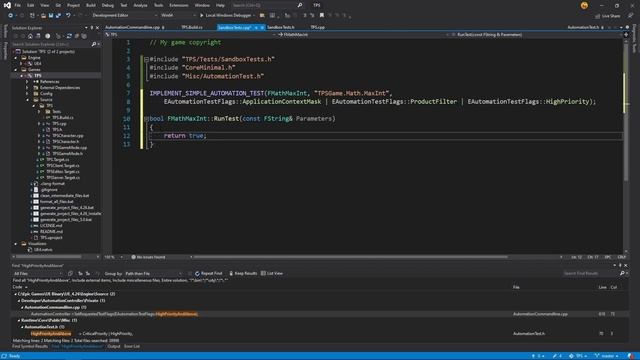Open the Debug menu
This screenshot has height=360, width=640.
tap(108, 5)
